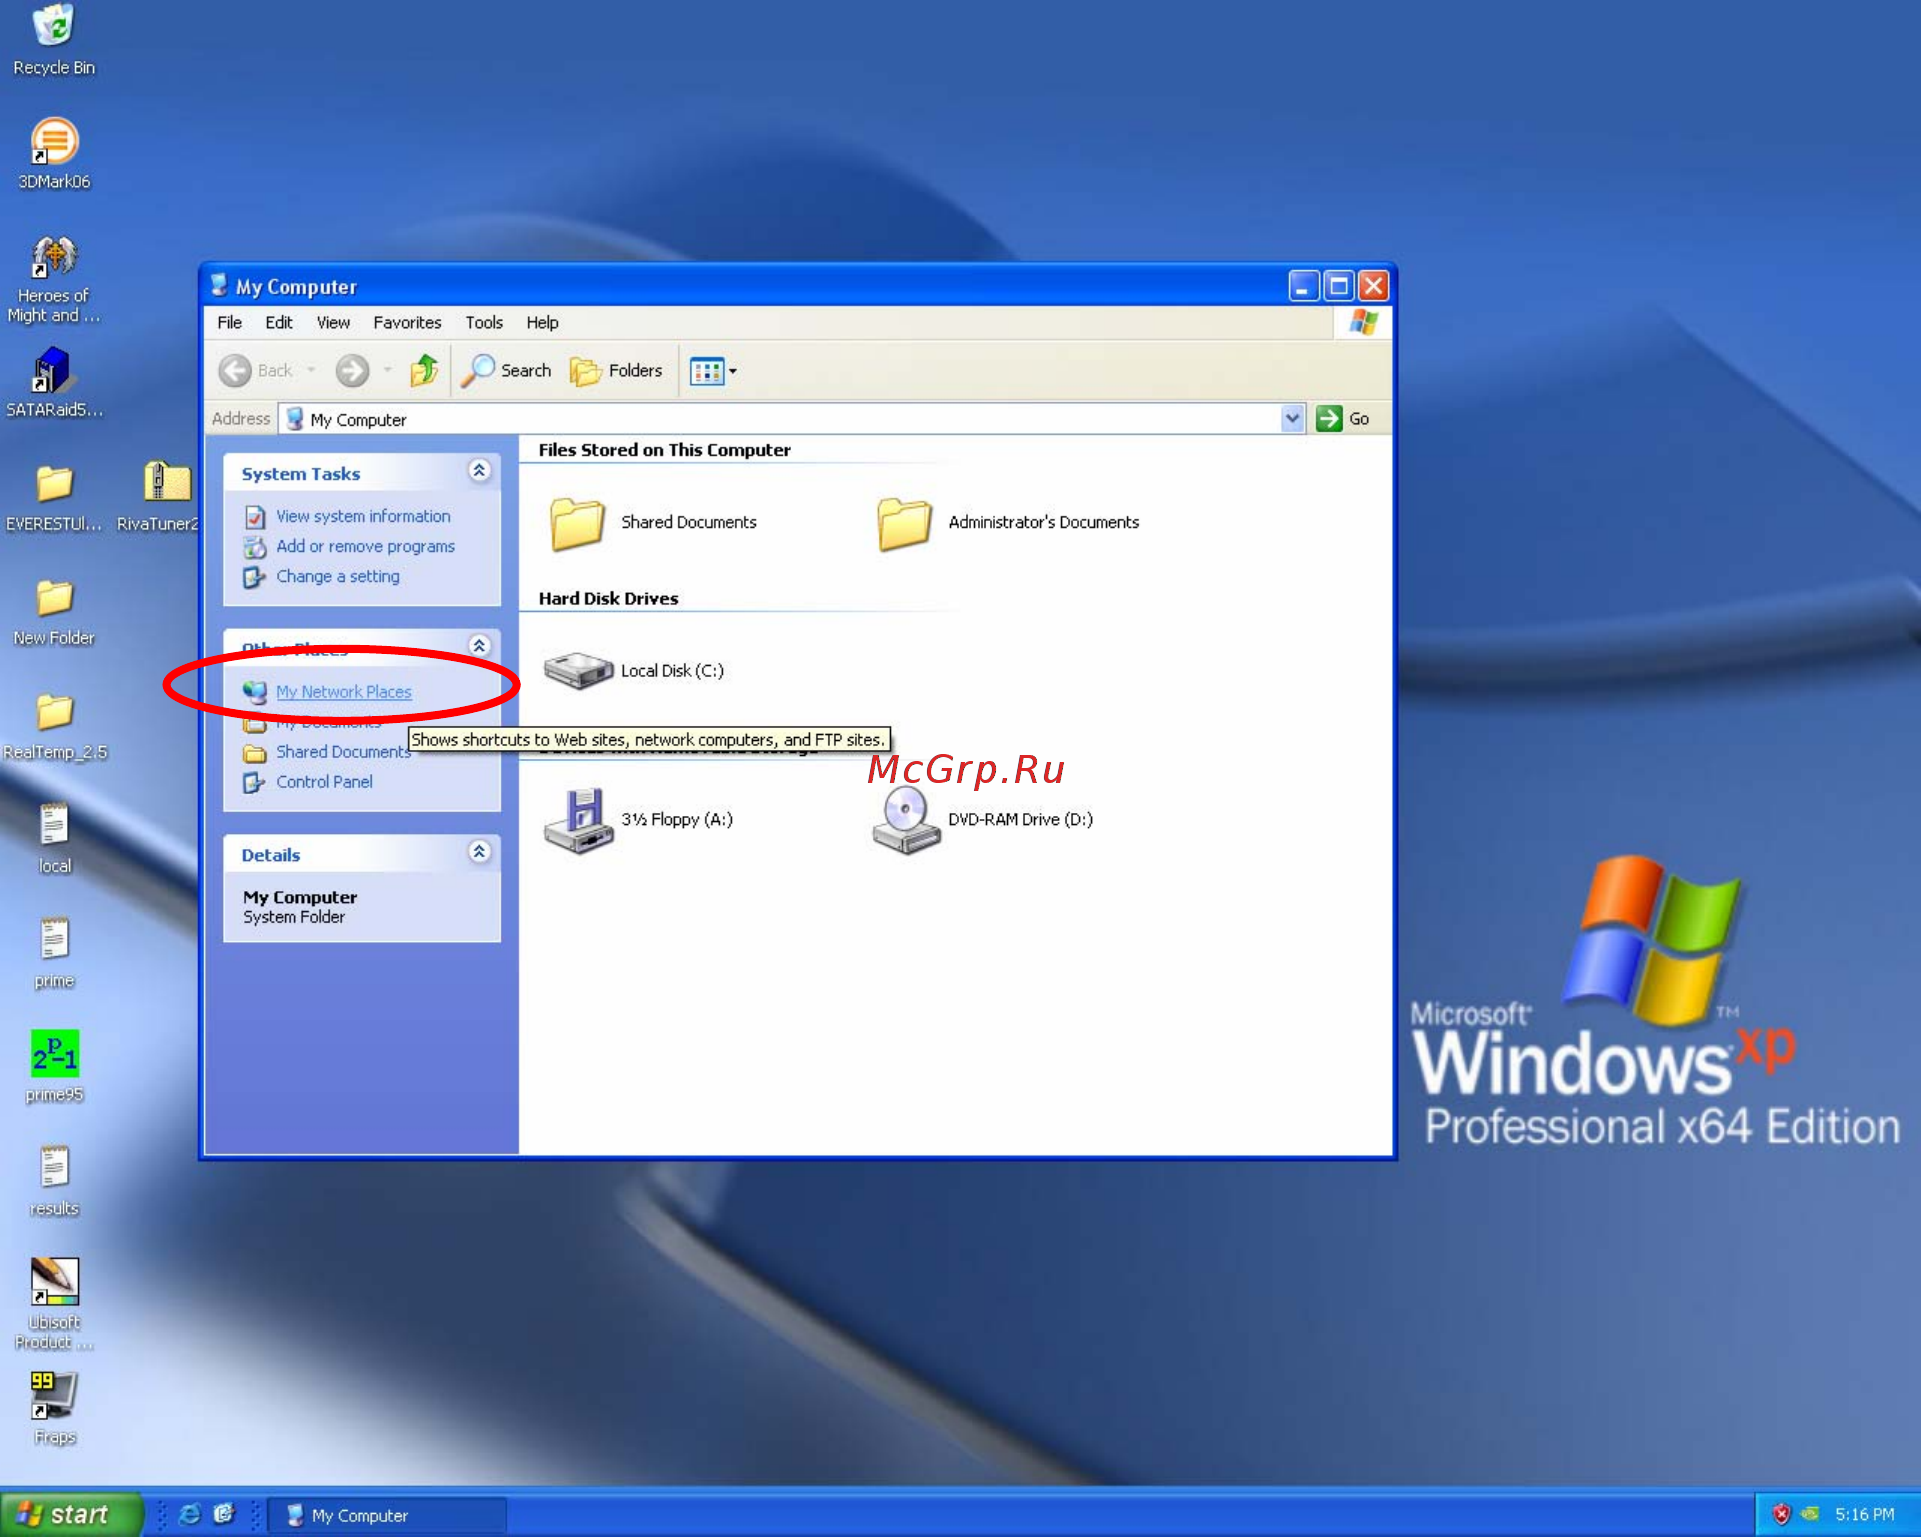Image resolution: width=1921 pixels, height=1537 pixels.
Task: Open the Recycle Bin desktop icon
Action: click(x=54, y=40)
